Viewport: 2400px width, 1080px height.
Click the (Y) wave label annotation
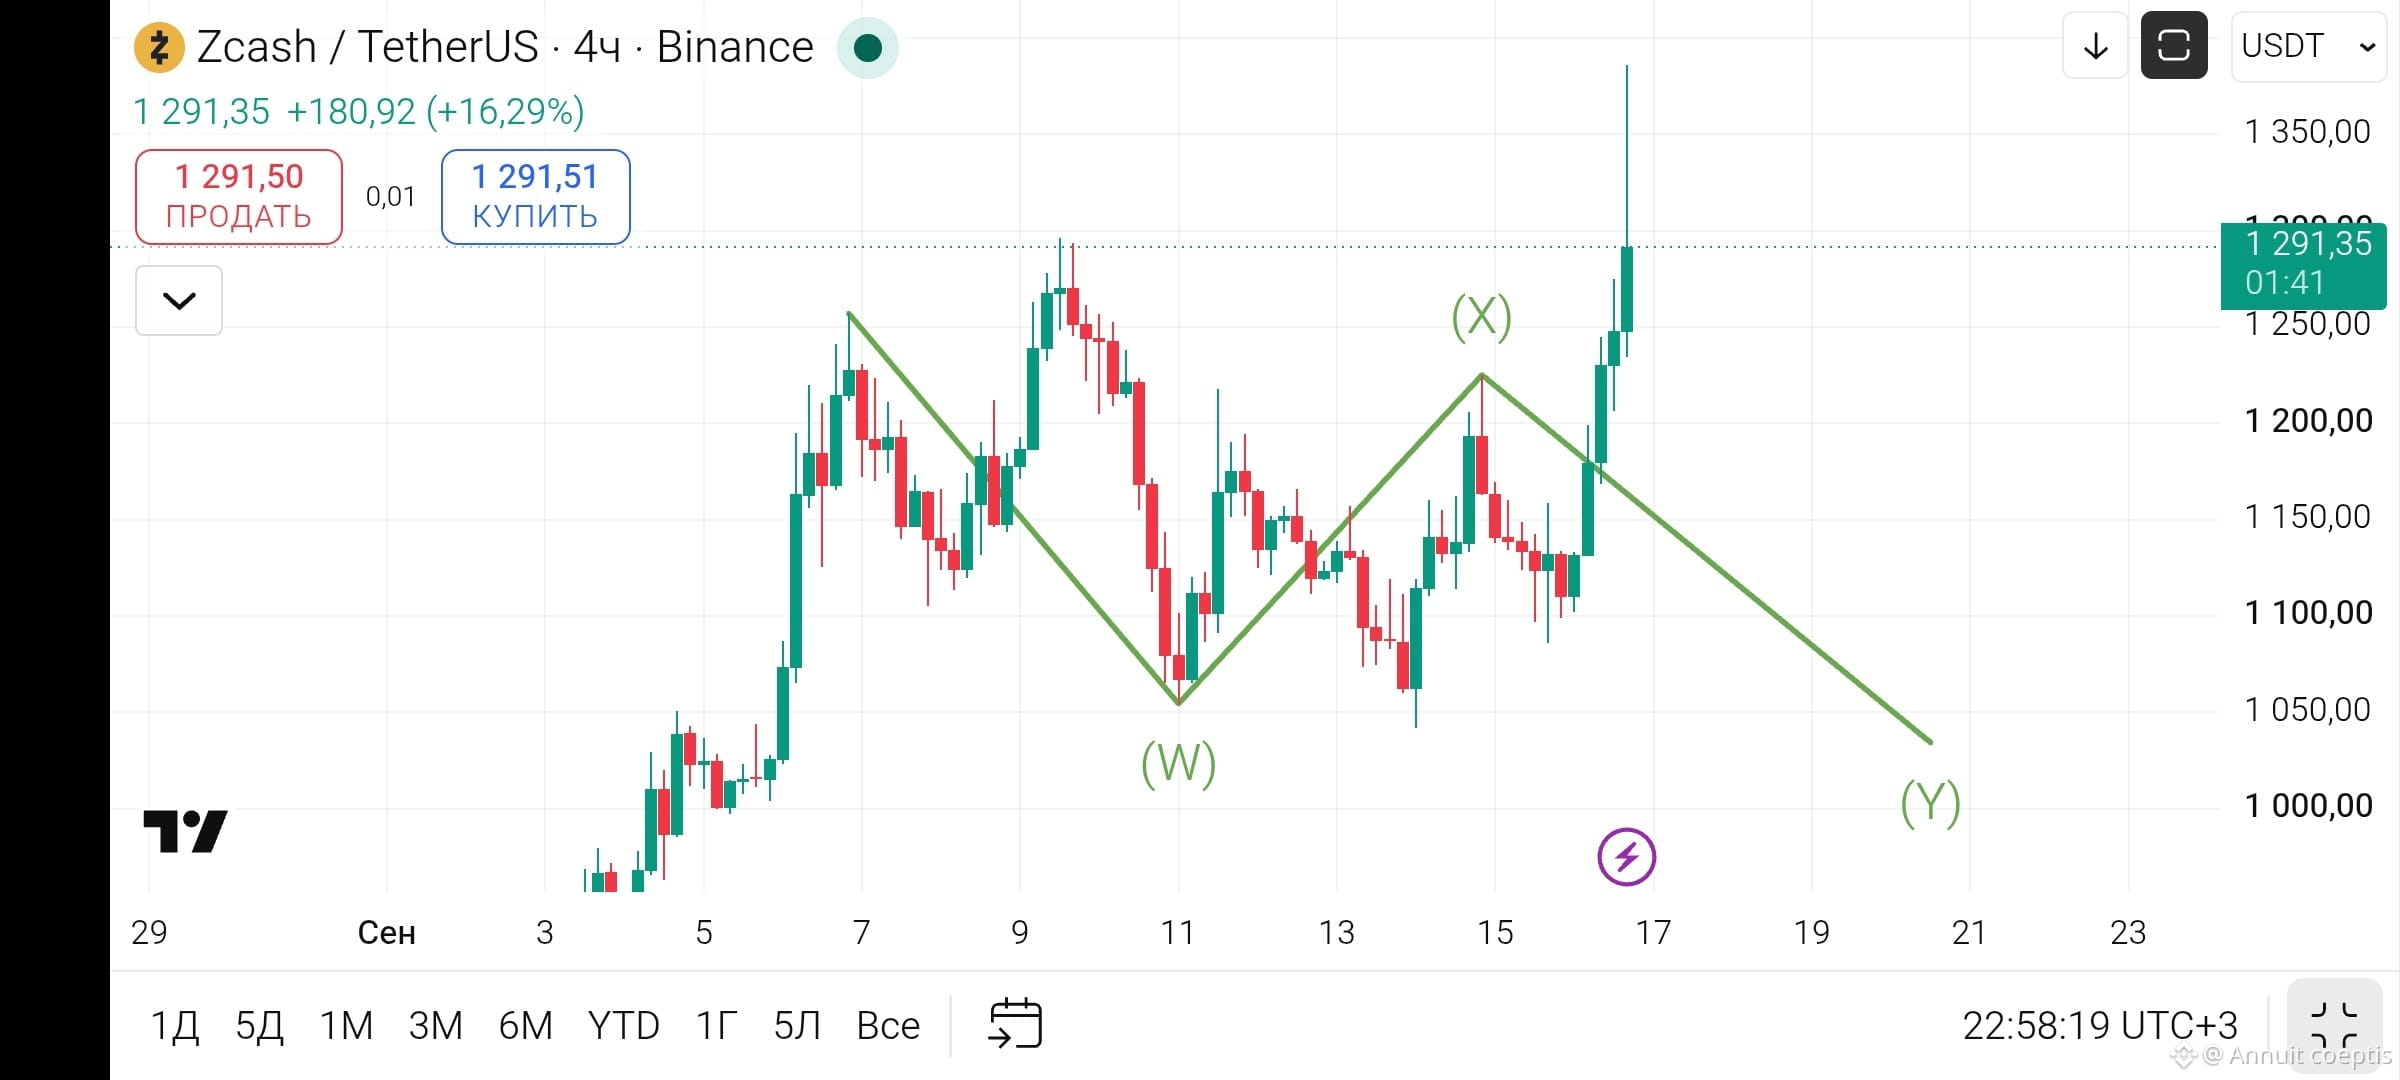1930,803
